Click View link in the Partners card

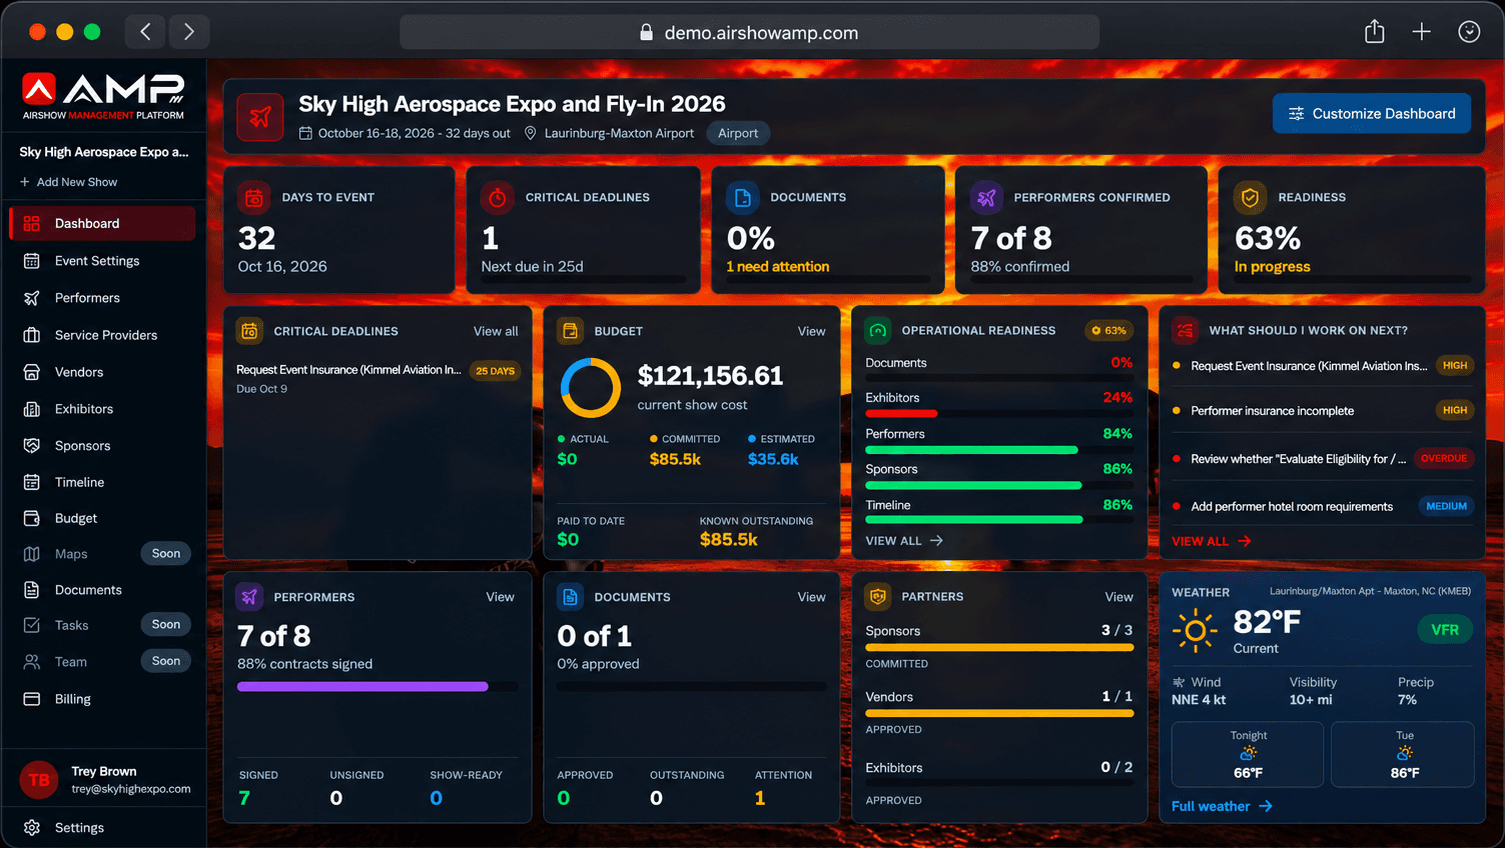1119,597
